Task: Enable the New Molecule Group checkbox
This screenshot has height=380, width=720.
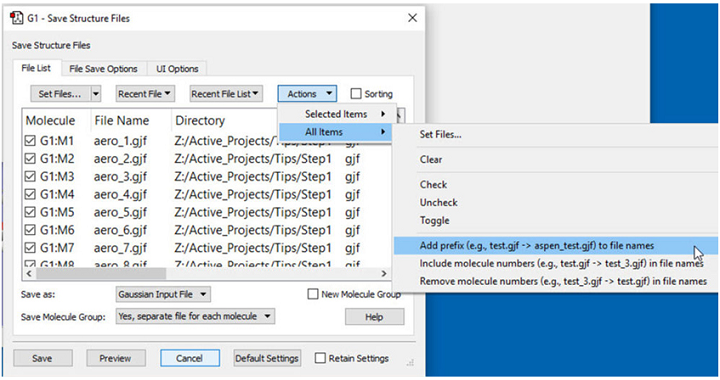Action: tap(313, 294)
